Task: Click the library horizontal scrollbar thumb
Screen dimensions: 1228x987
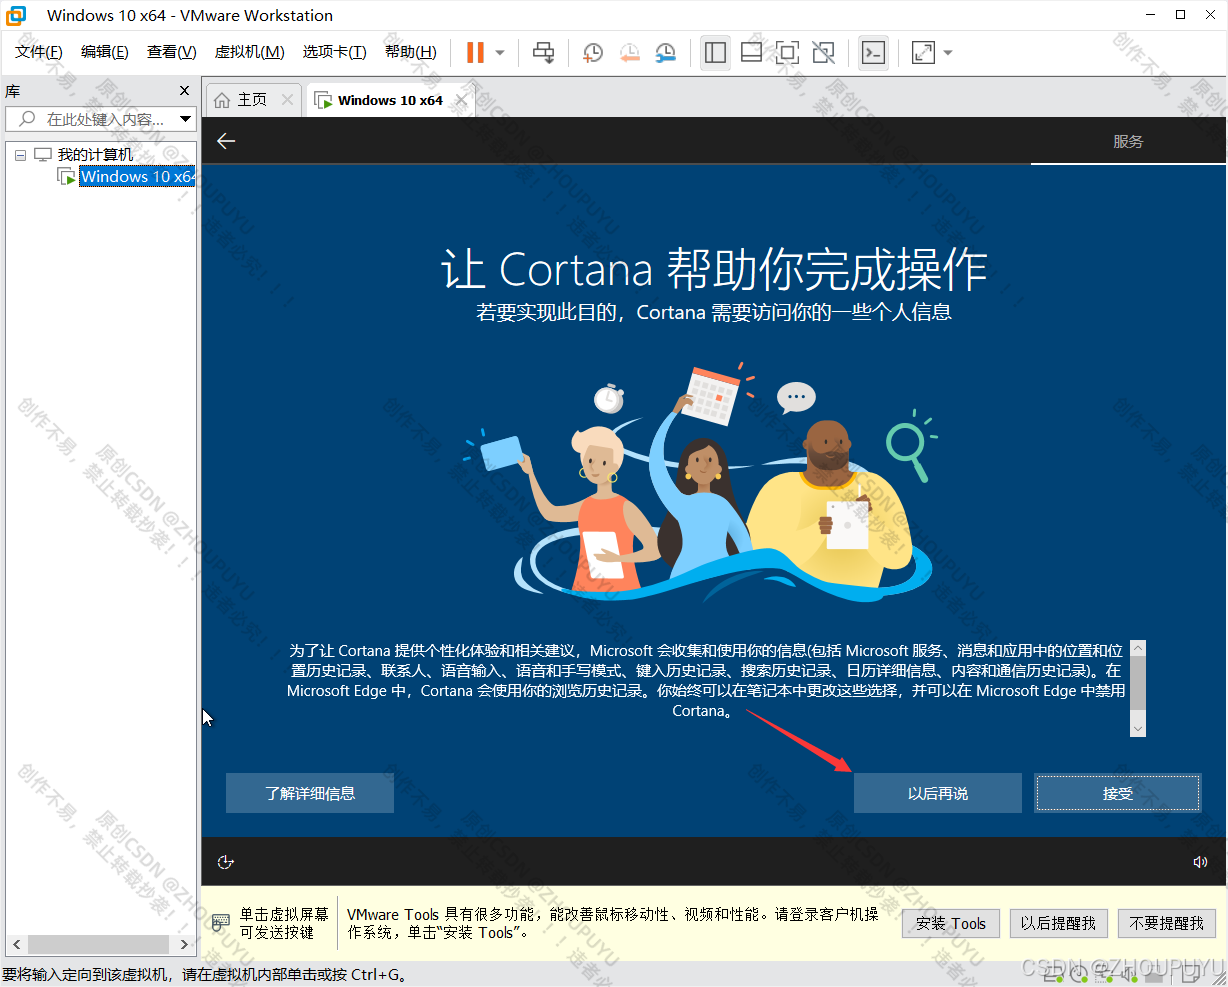Action: (x=98, y=944)
